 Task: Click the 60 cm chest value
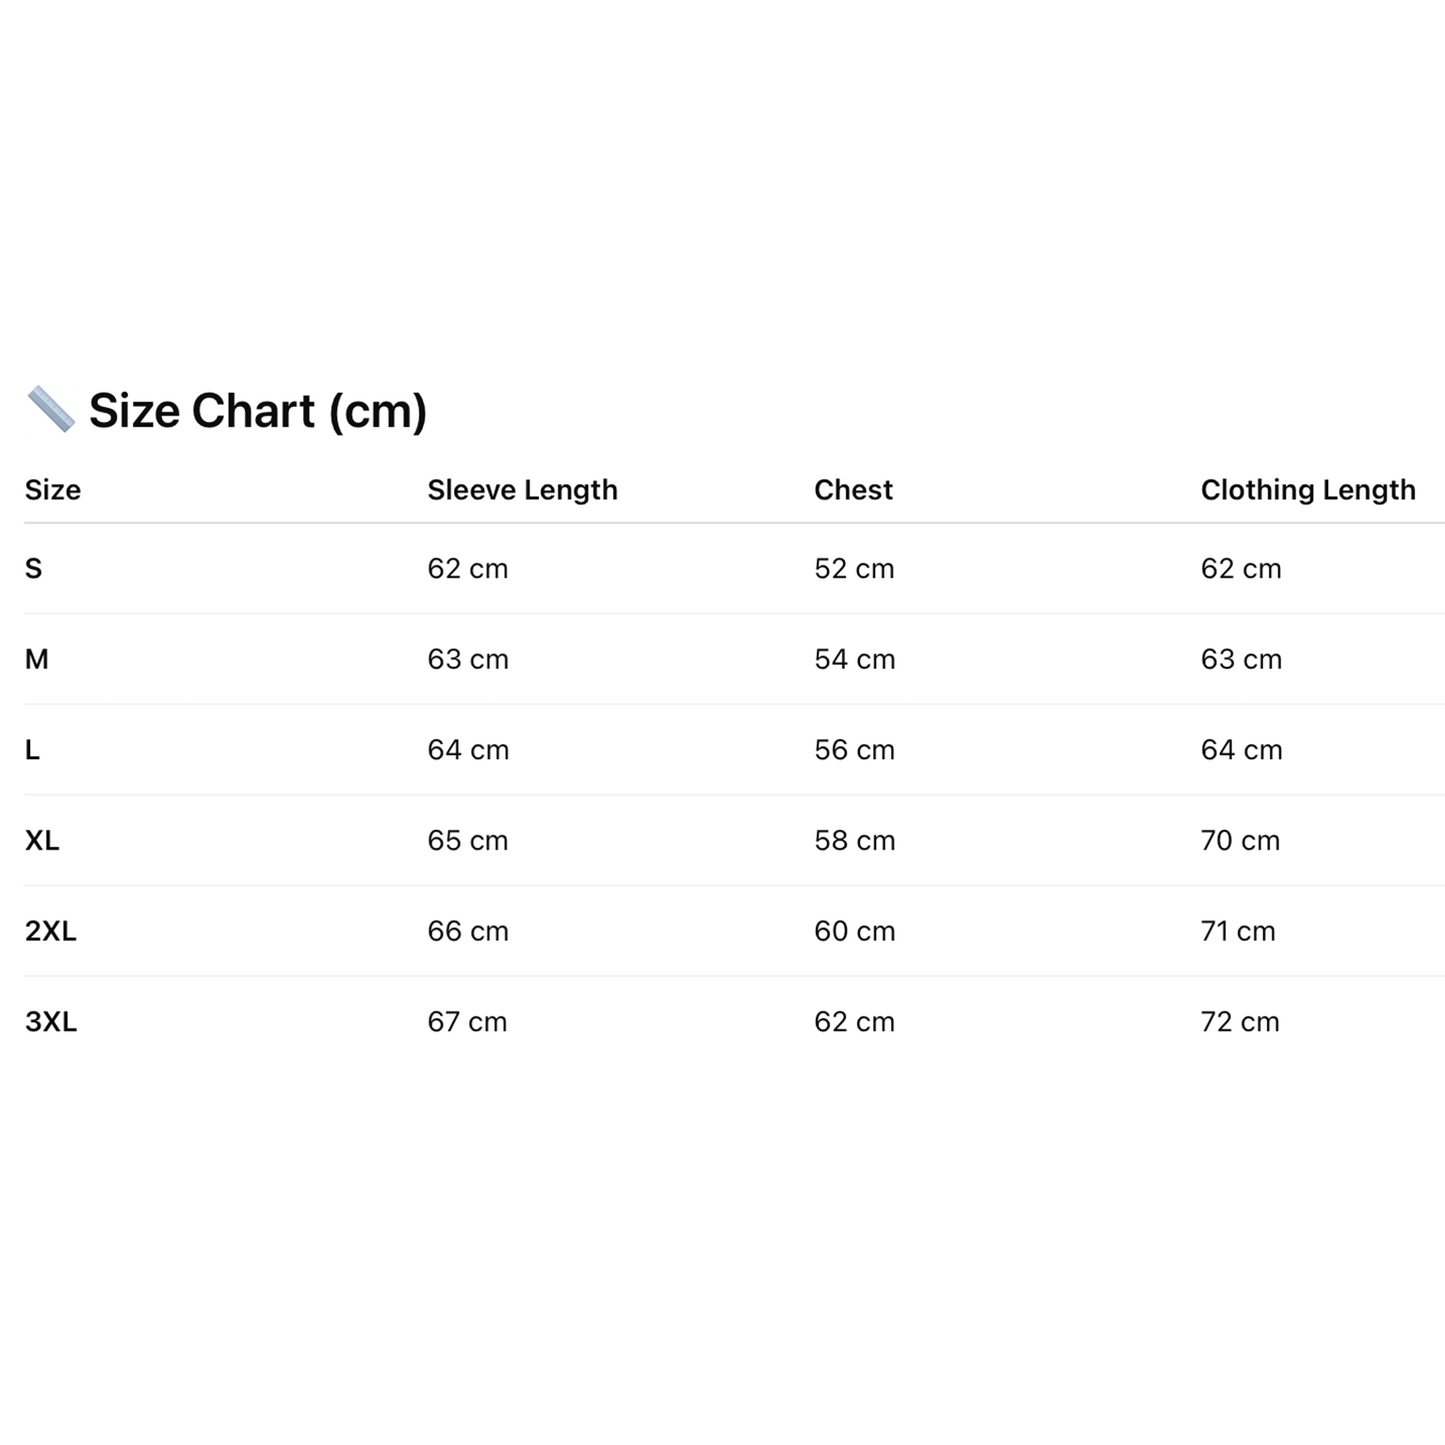point(854,931)
